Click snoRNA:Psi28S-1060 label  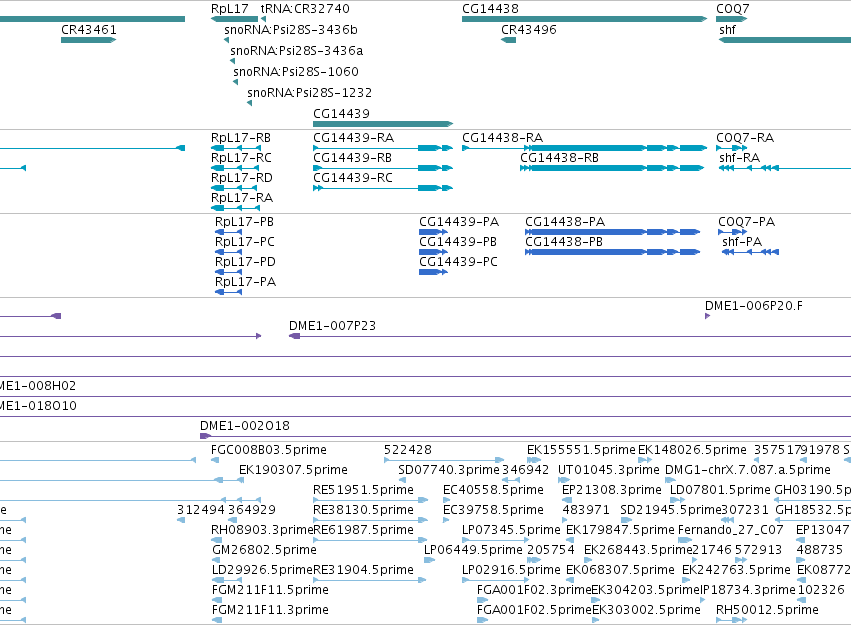click(x=296, y=72)
